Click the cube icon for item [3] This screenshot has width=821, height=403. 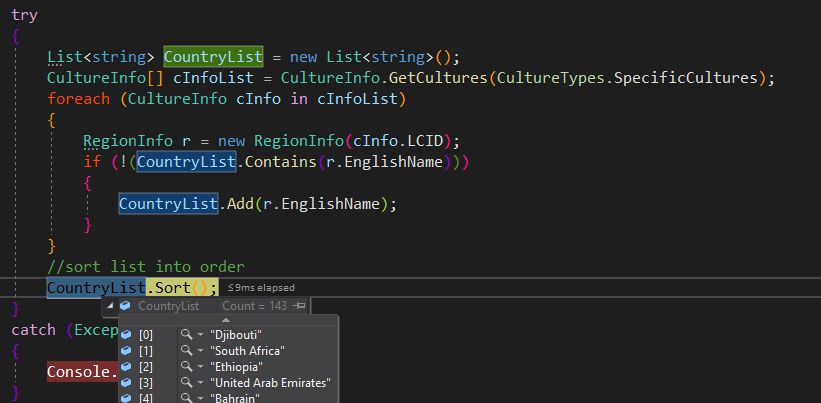point(126,383)
